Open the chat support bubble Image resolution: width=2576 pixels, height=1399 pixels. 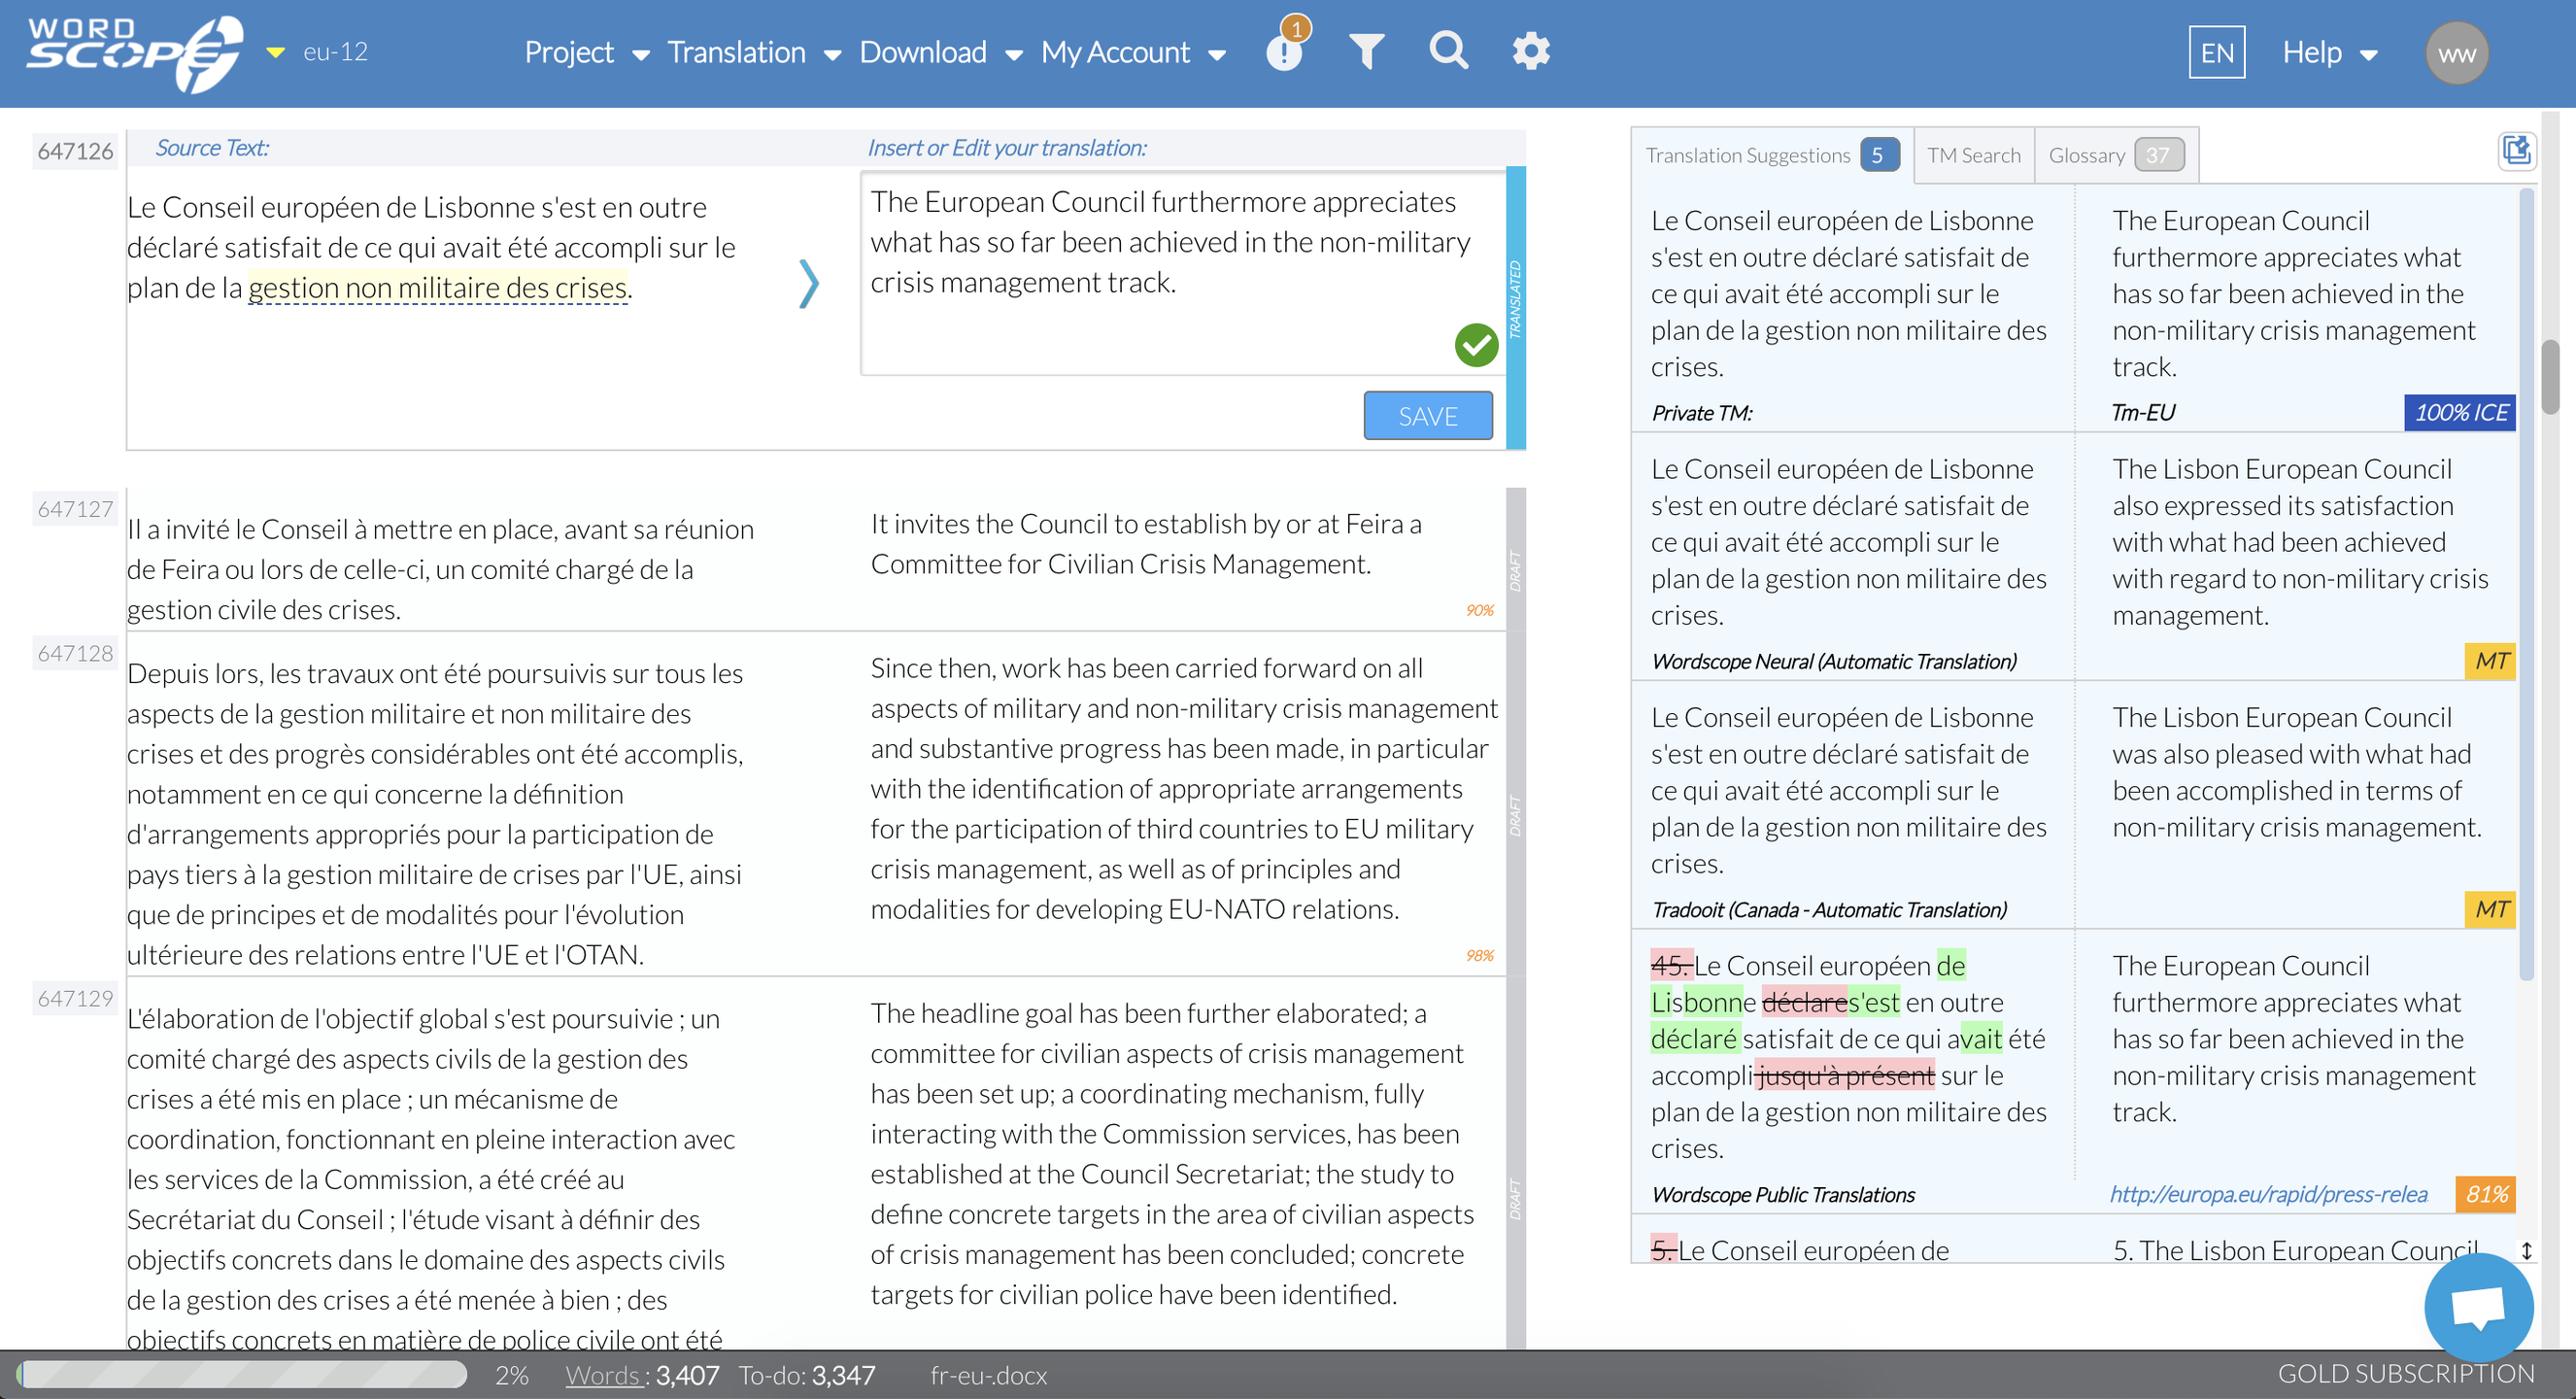pos(2477,1305)
